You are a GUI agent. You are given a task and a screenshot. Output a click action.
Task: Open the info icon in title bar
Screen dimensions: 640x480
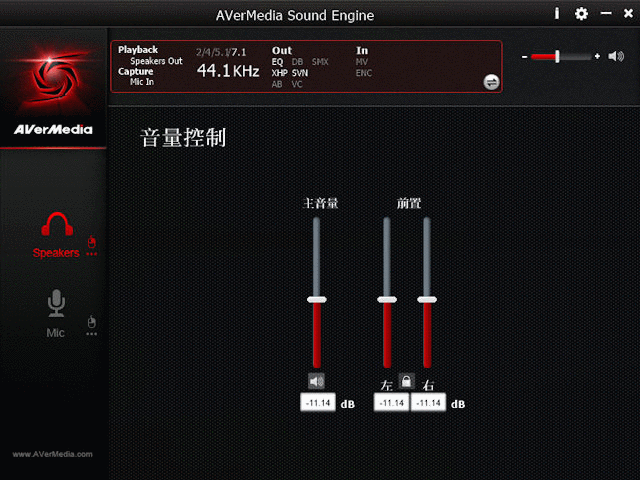[556, 14]
